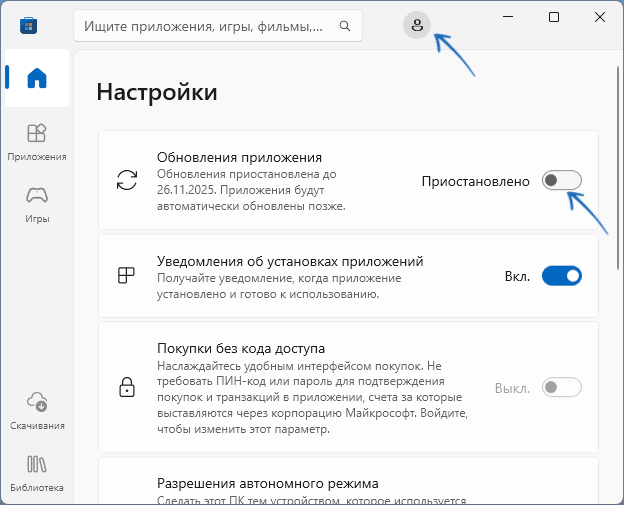The height and width of the screenshot is (505, 624).
Task: Toggle the Обновления приложения switch
Action: 562,180
